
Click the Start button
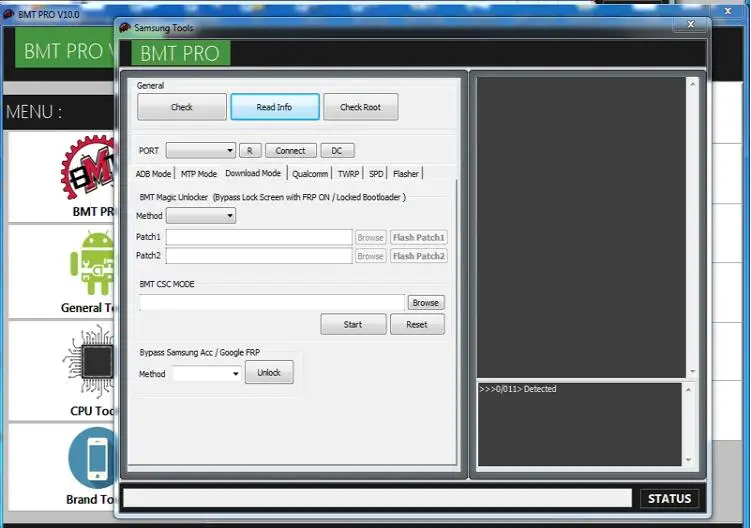353,324
